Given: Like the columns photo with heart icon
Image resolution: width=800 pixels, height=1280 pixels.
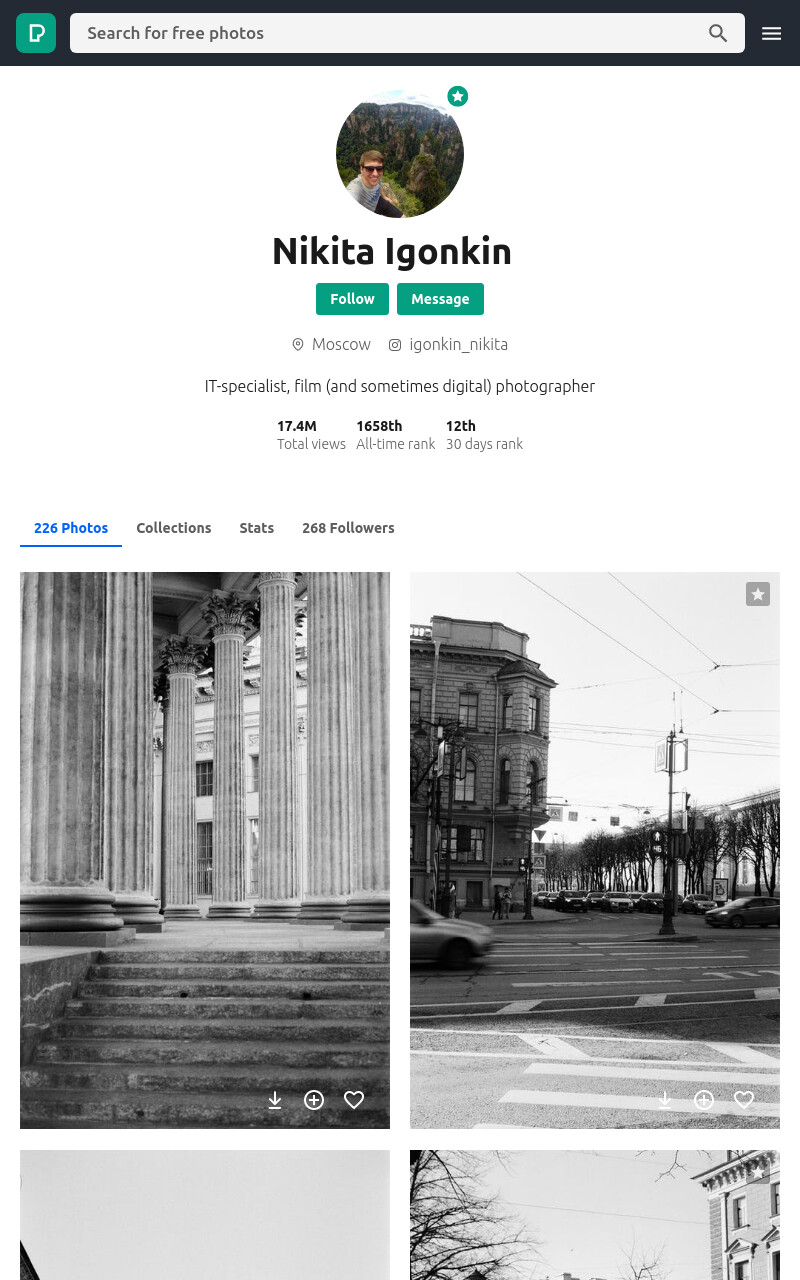Looking at the screenshot, I should [354, 1100].
